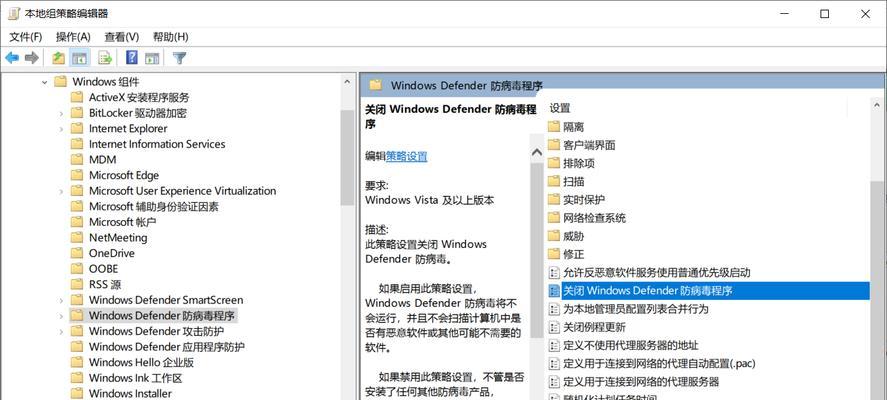Select 定义用于连接到网络的代理自动配置(.pac) setting
This screenshot has height=400, width=887.
click(660, 363)
